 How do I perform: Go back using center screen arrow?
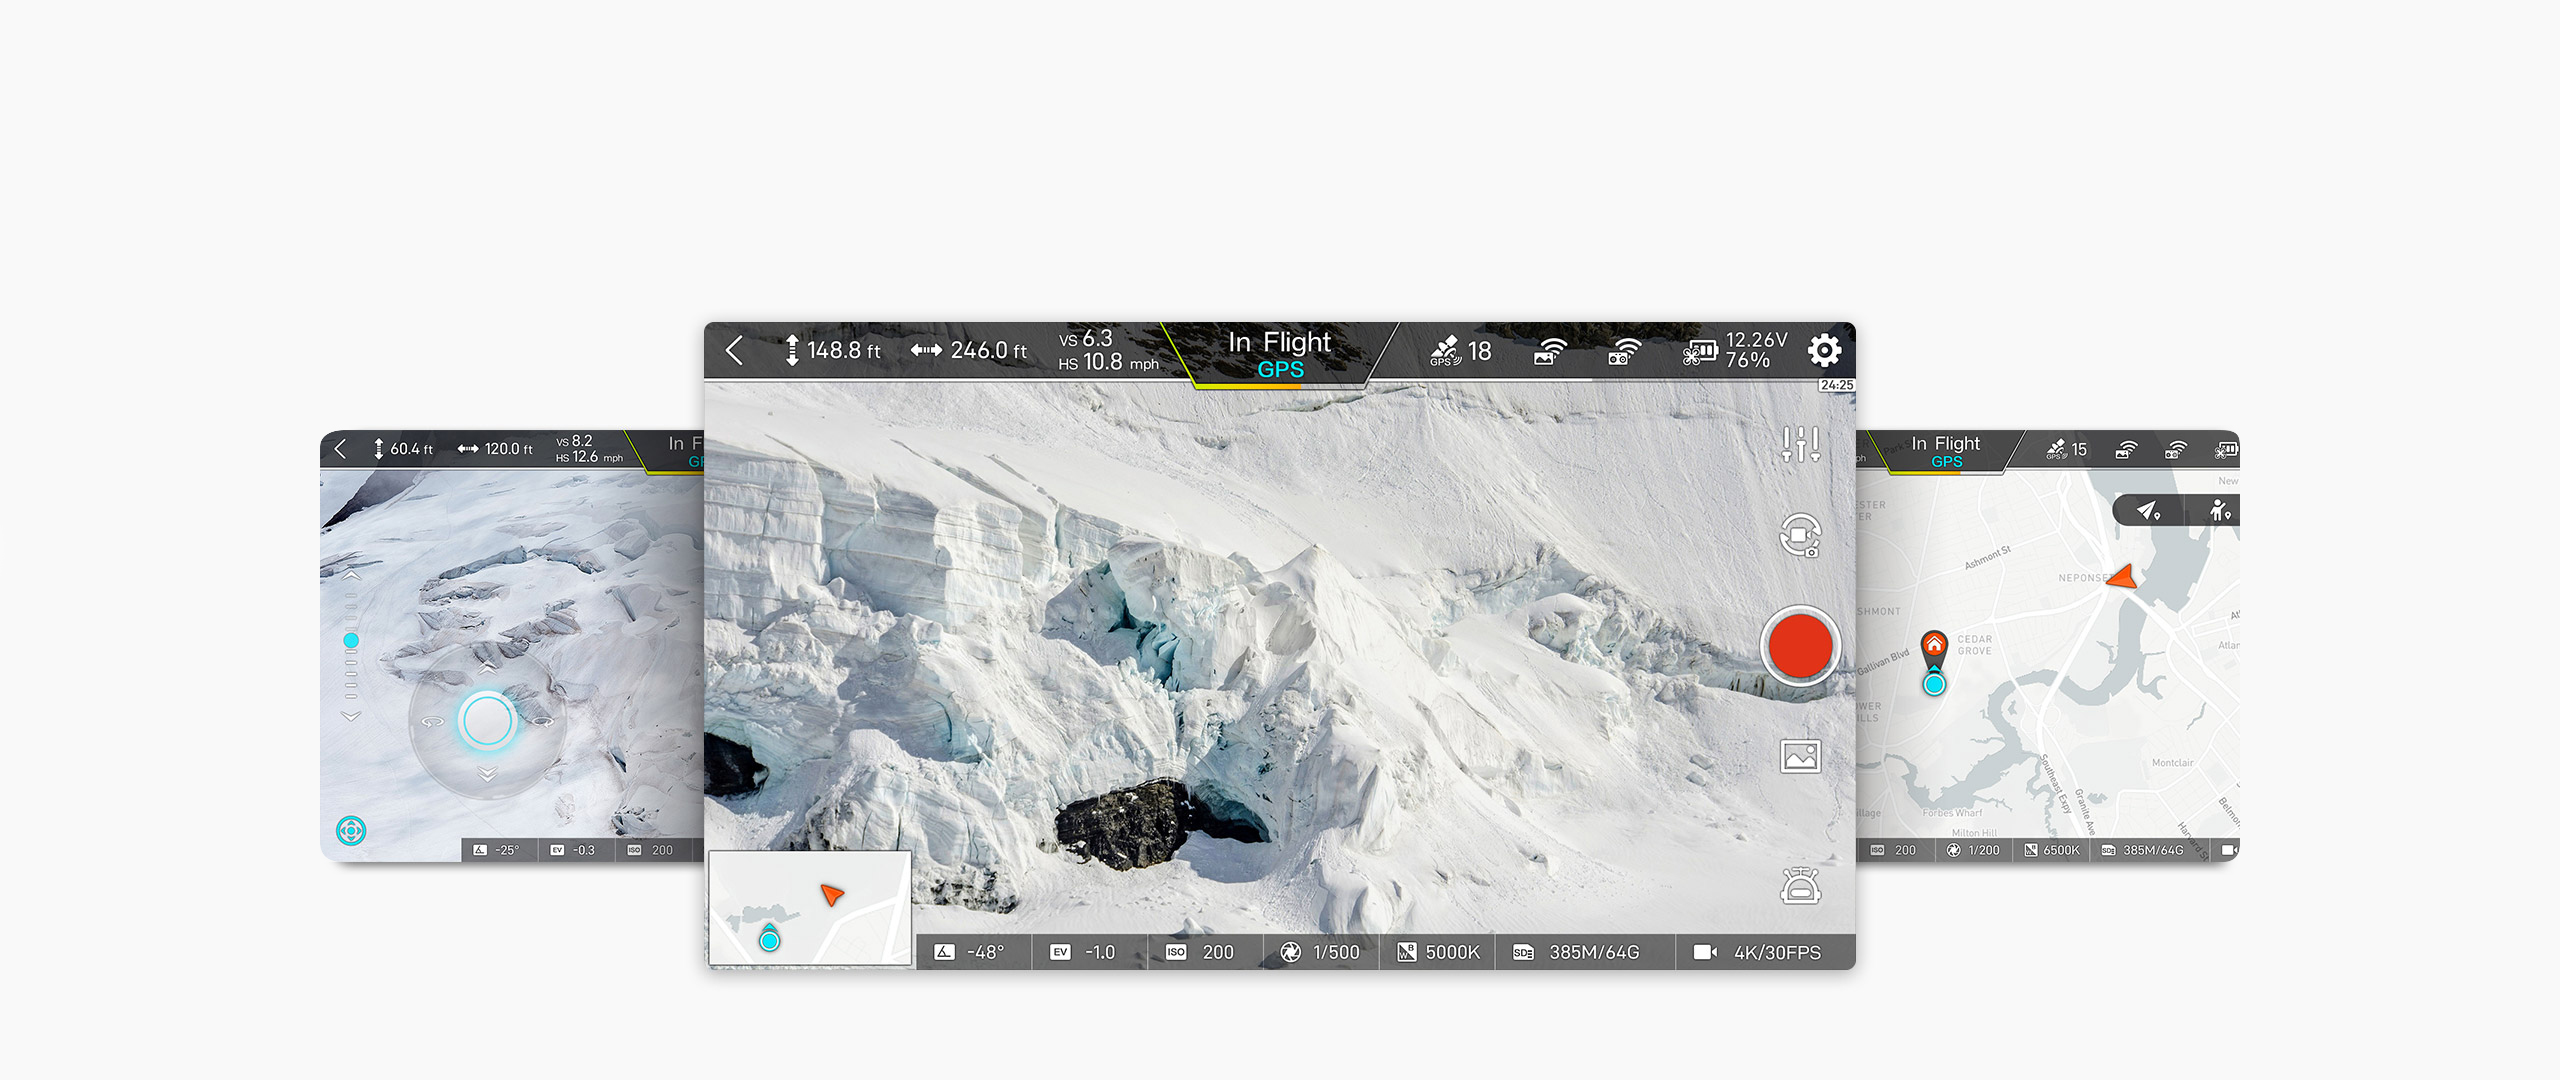735,350
